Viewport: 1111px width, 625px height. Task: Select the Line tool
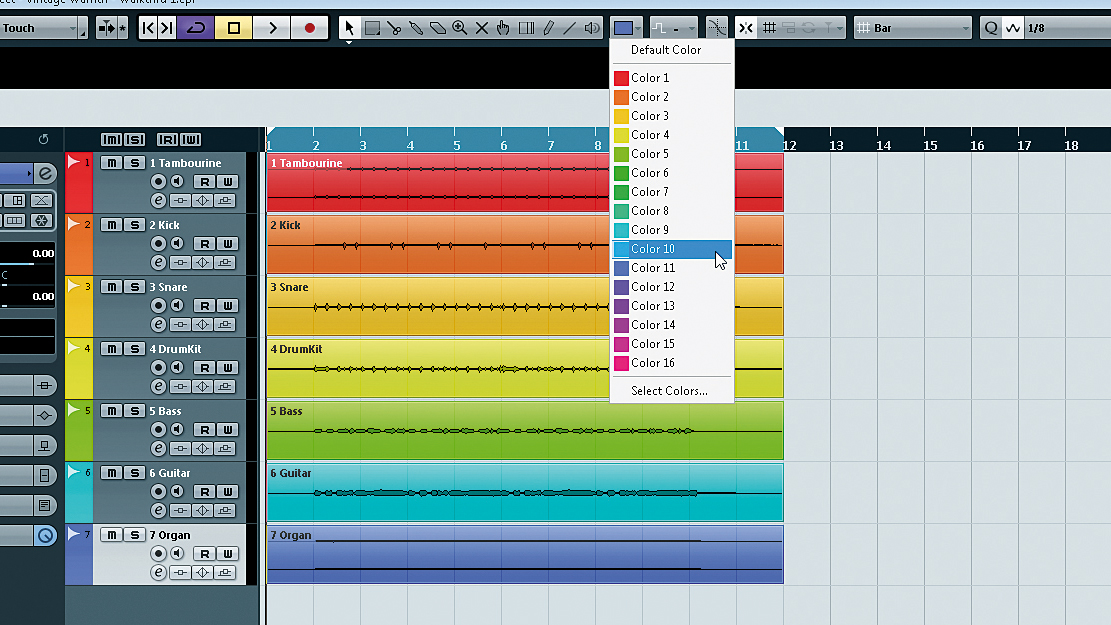(x=570, y=28)
